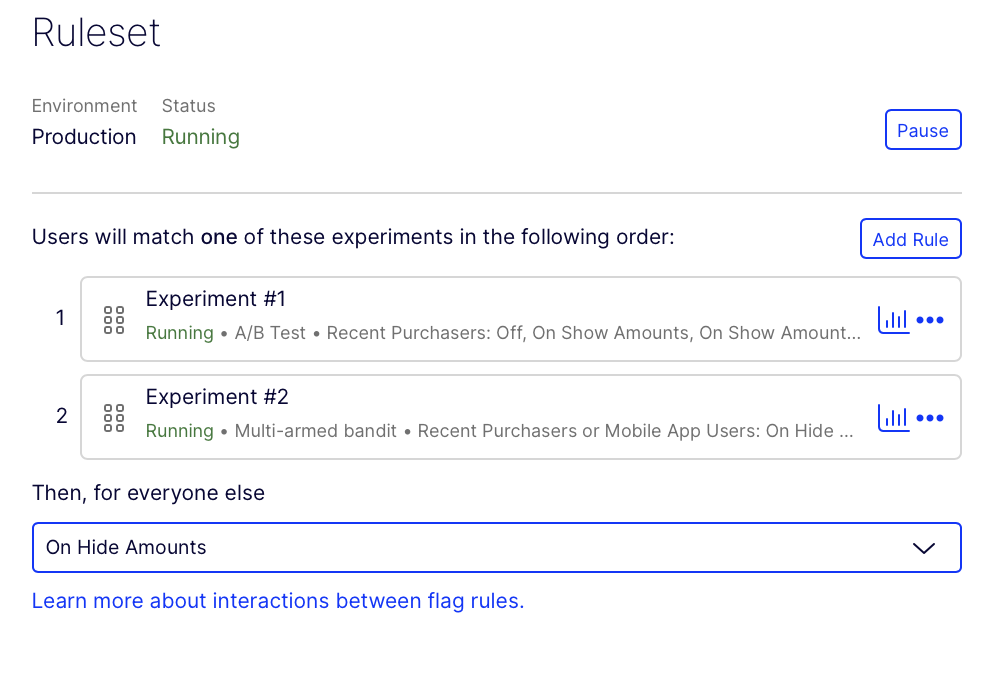1006x696 pixels.
Task: Click the Production environment value
Action: (84, 137)
